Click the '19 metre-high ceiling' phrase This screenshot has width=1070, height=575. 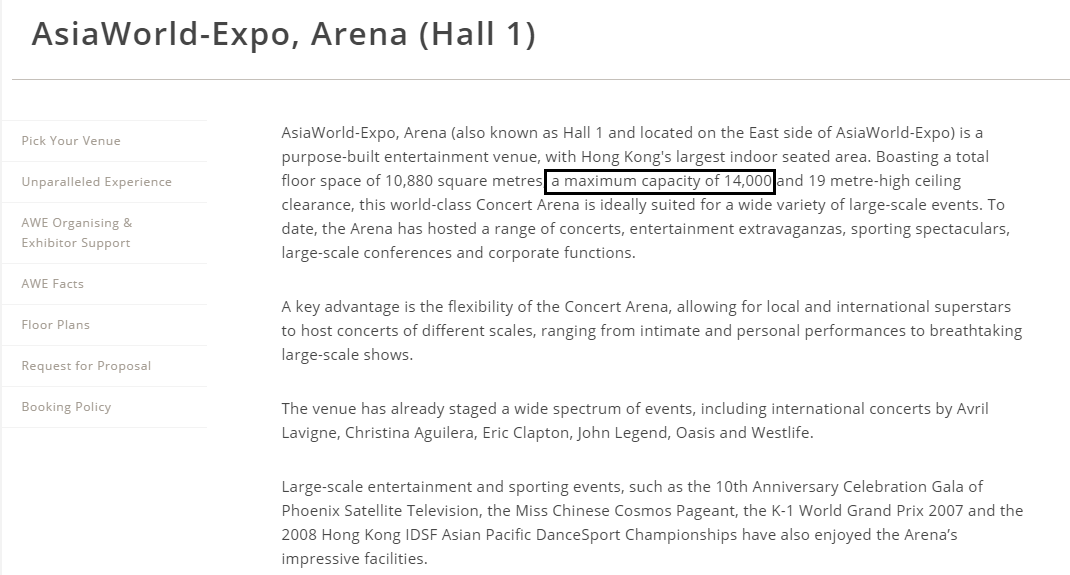(870, 181)
